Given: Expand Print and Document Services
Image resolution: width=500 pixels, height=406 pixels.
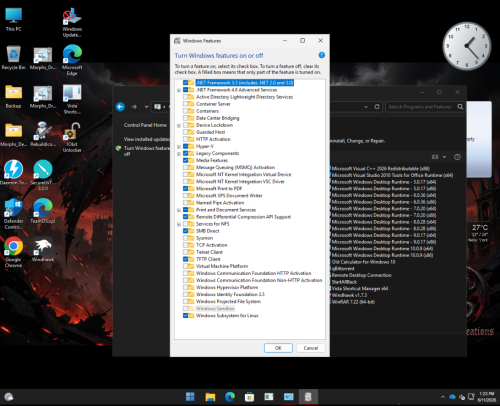Looking at the screenshot, I should click(x=179, y=210).
